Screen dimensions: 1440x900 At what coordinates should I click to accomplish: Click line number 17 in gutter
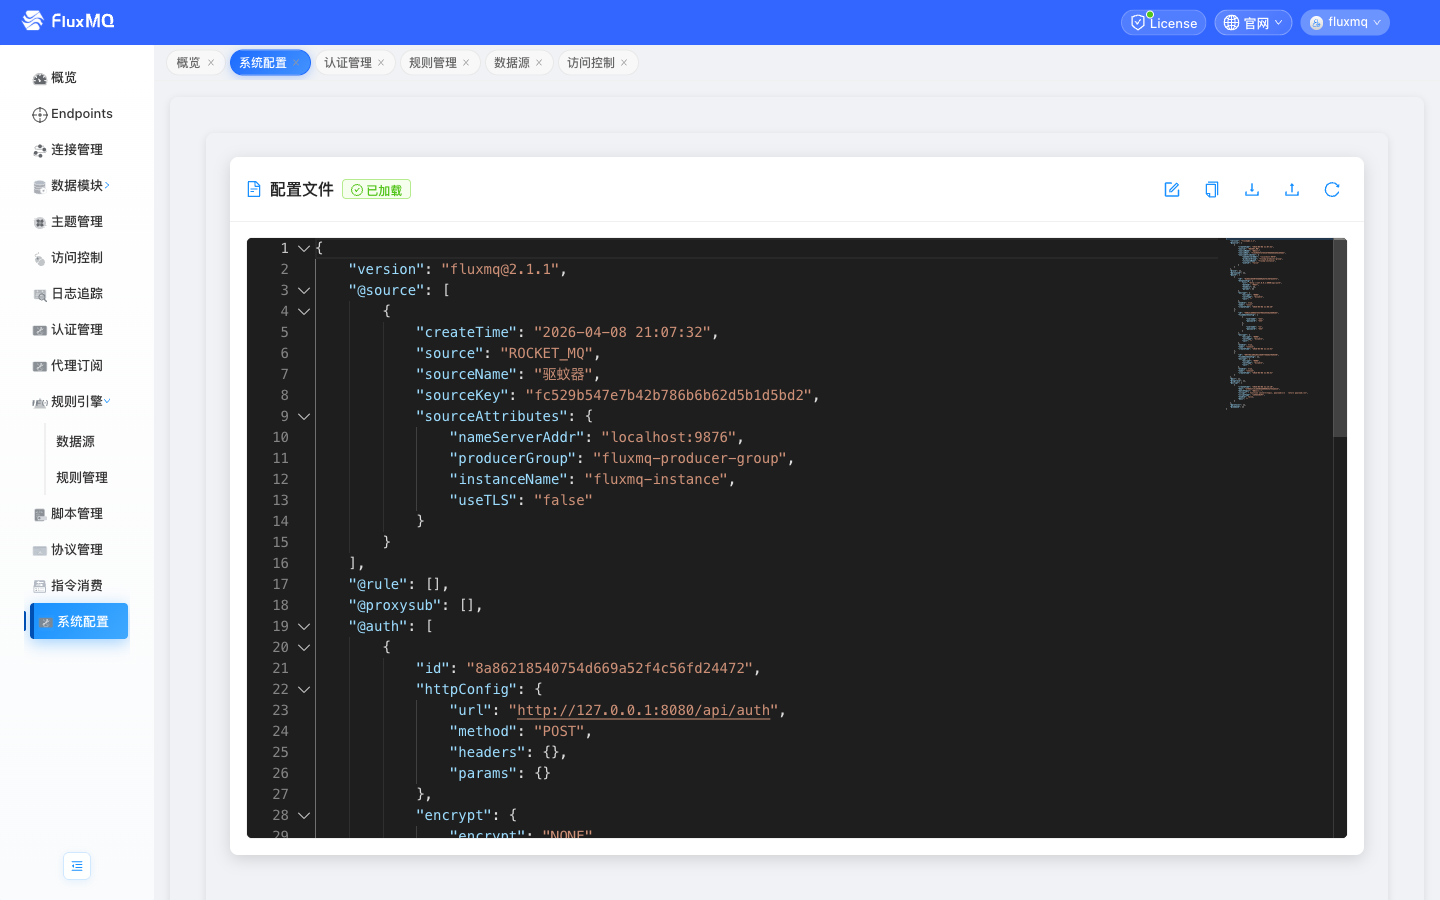(x=280, y=584)
